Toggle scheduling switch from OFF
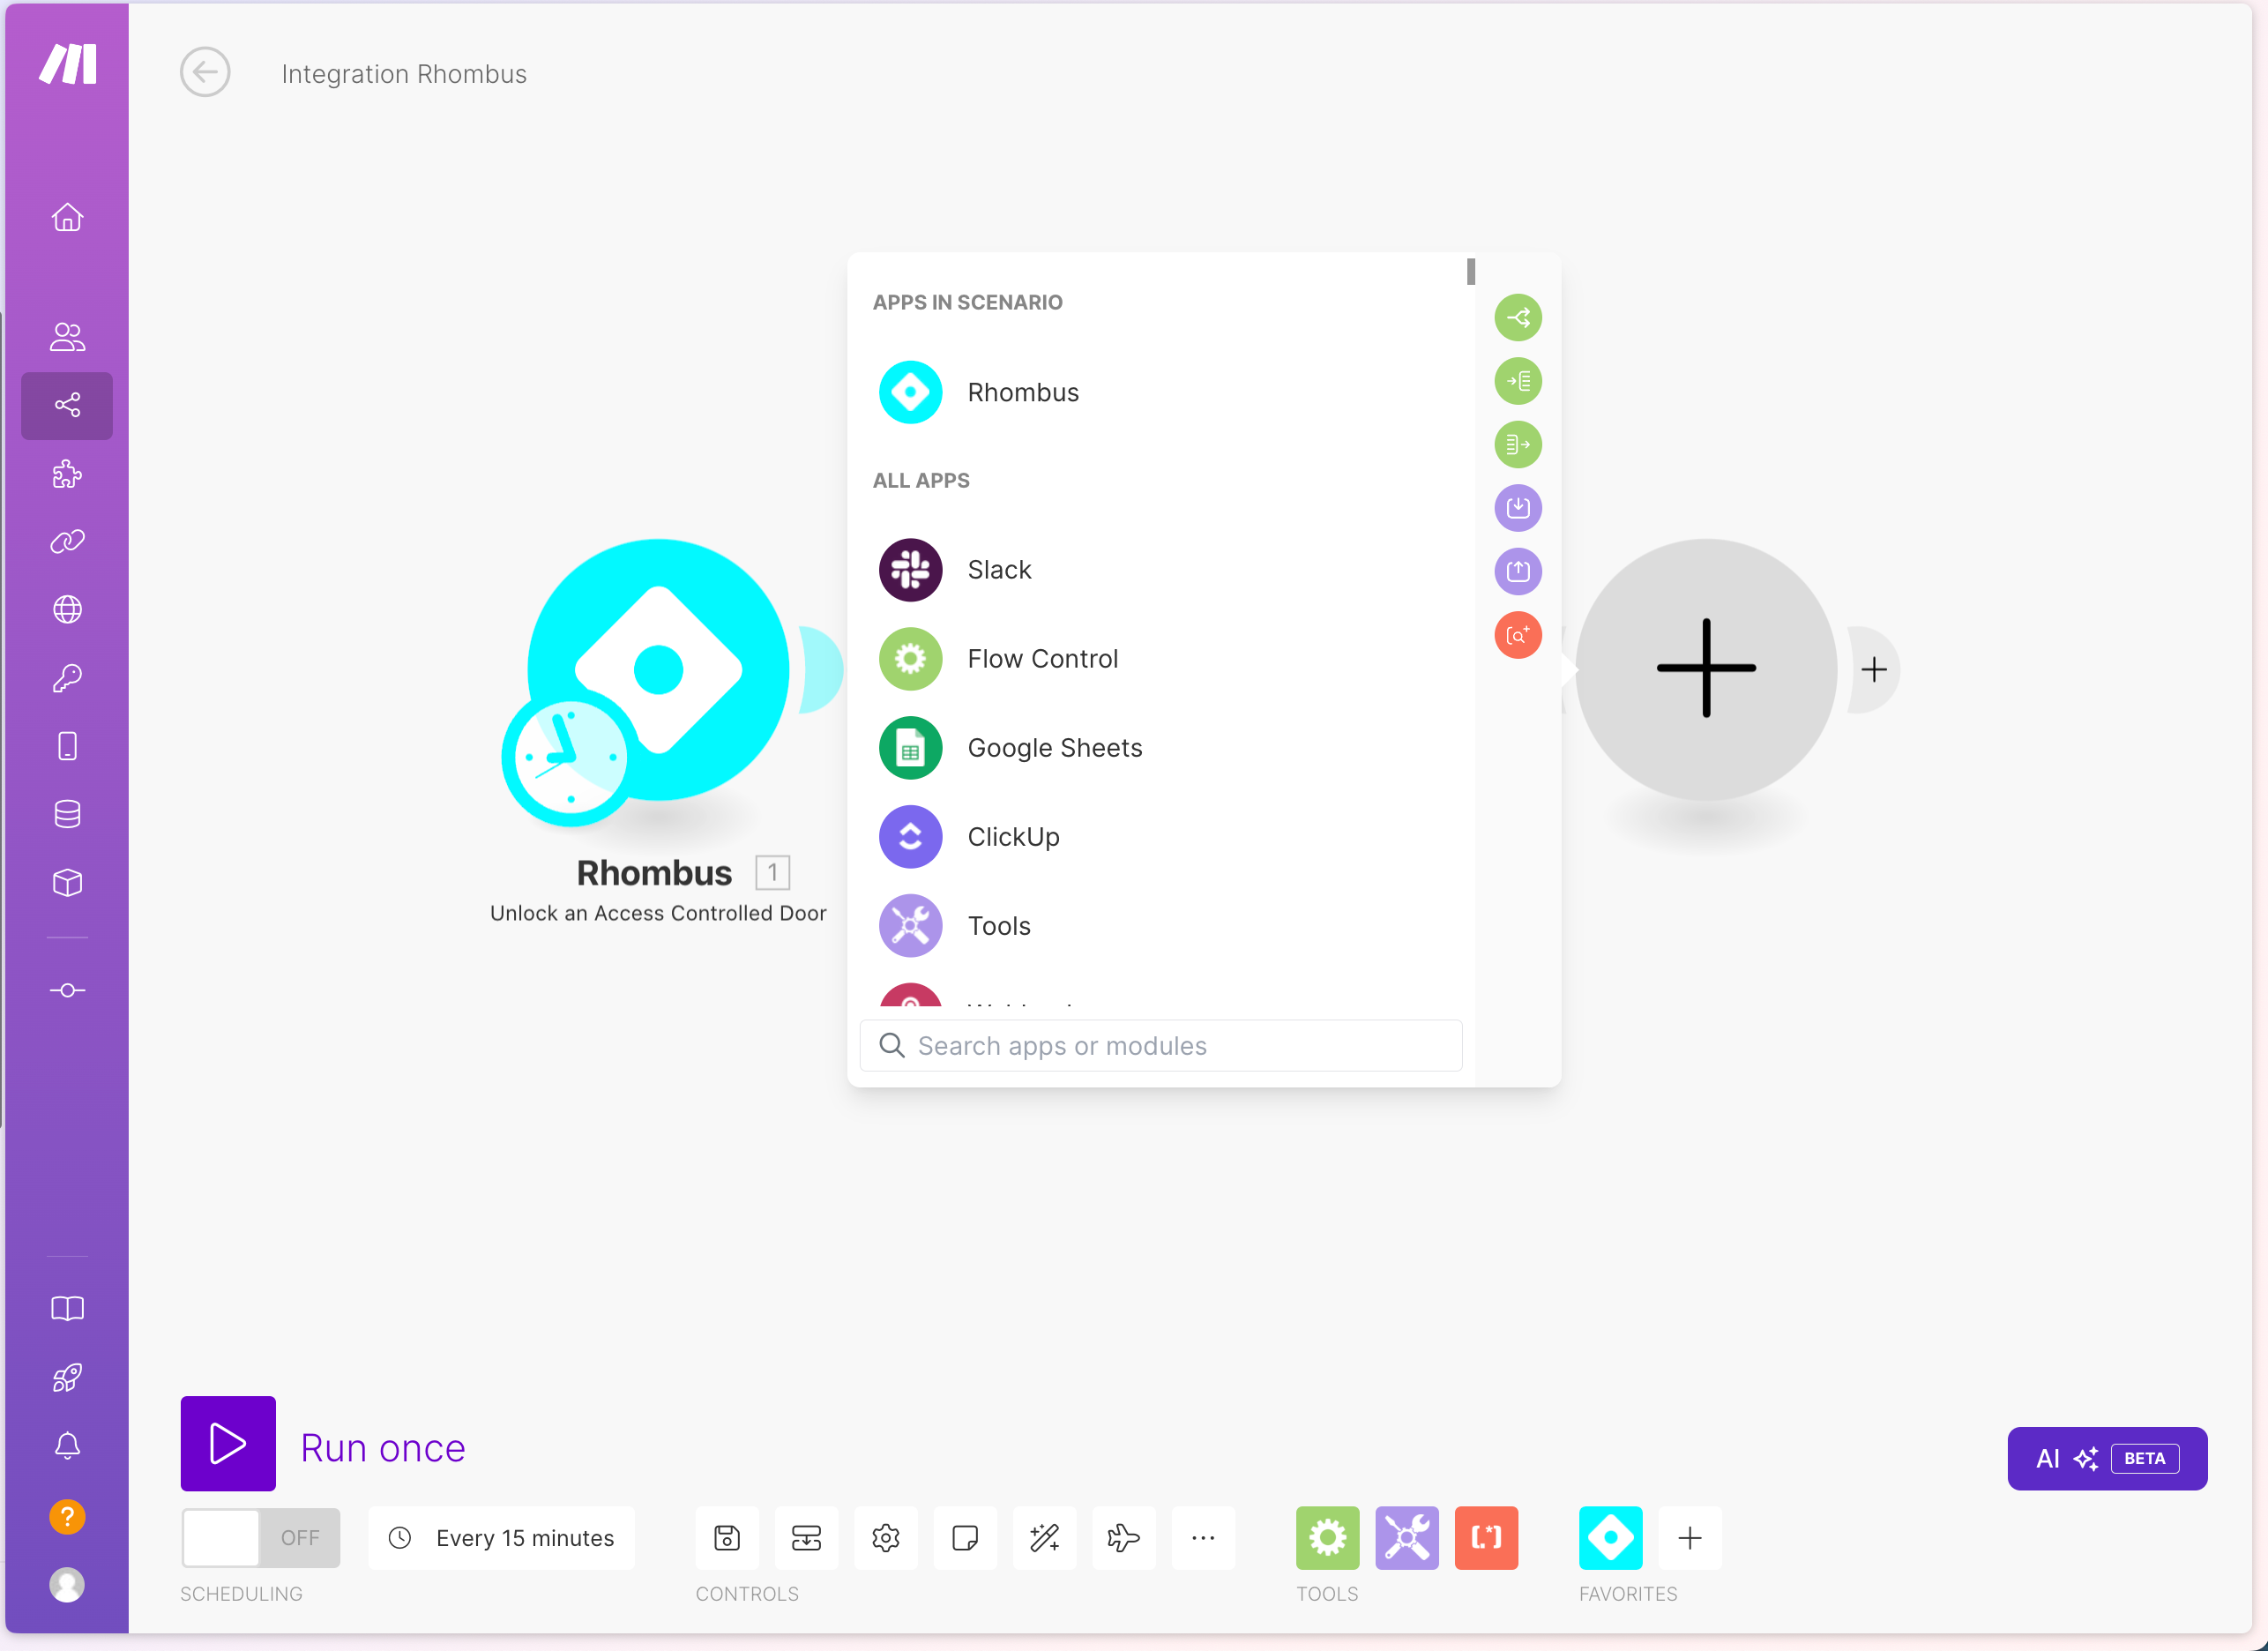The height and width of the screenshot is (1651, 2268). (x=260, y=1538)
